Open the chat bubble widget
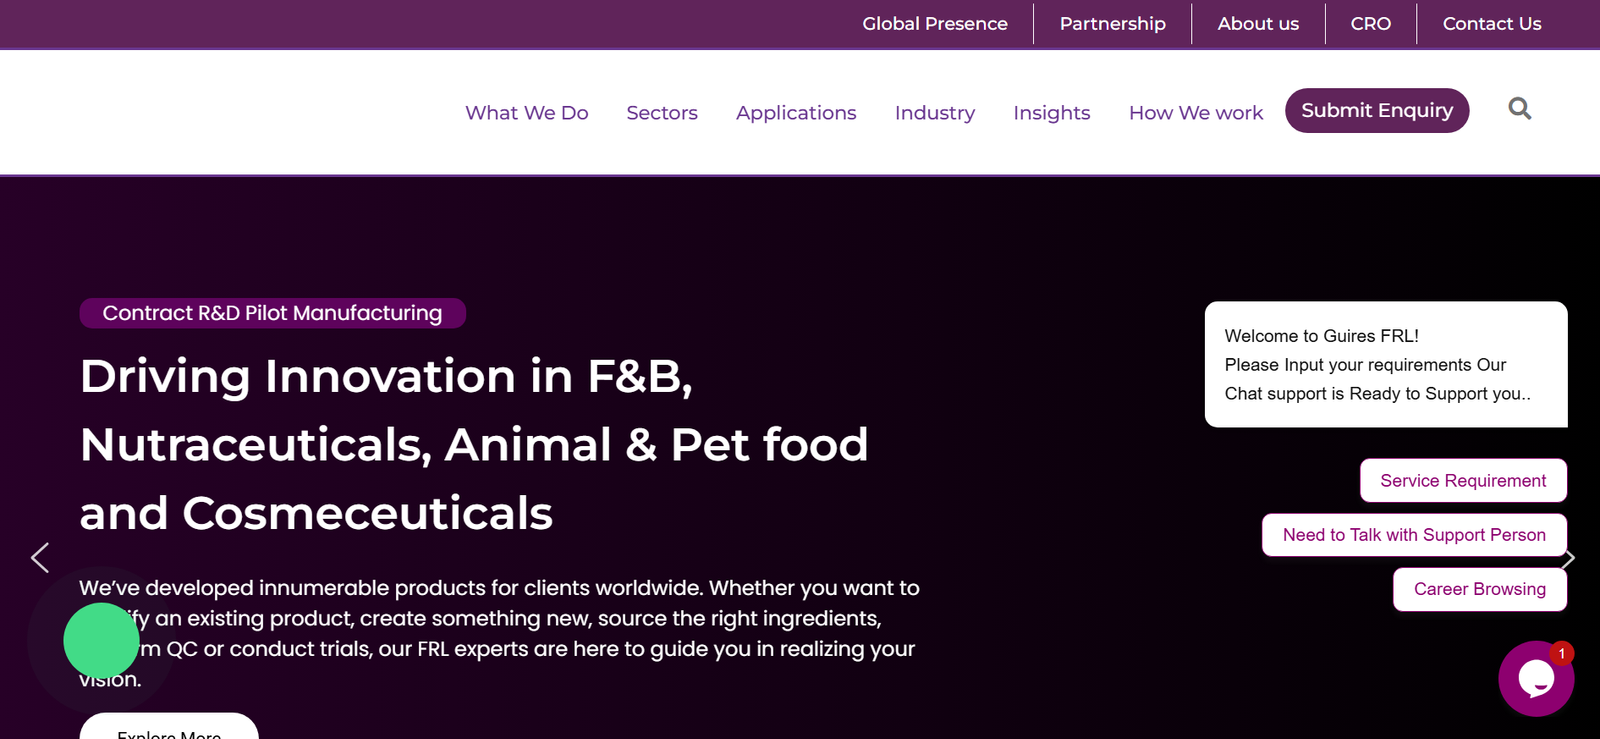Image resolution: width=1600 pixels, height=739 pixels. coord(1535,679)
